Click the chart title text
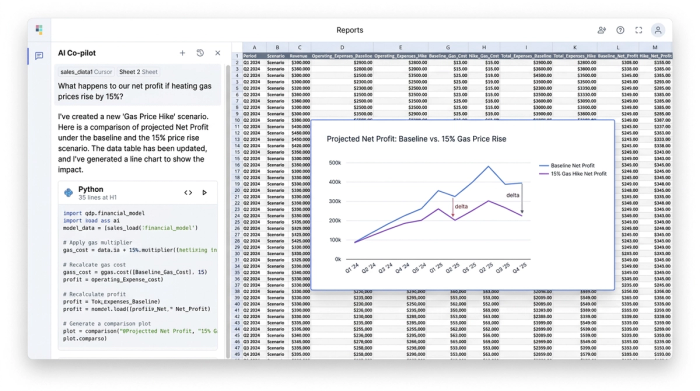Screen dimensions: 700x391 tap(416, 139)
